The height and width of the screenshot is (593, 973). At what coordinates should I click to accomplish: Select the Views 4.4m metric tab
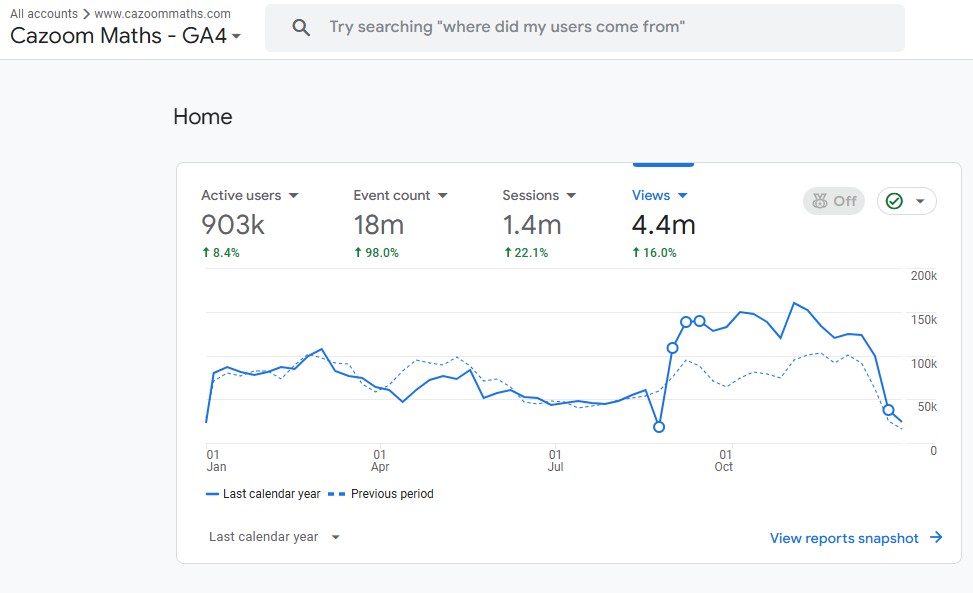click(x=663, y=223)
